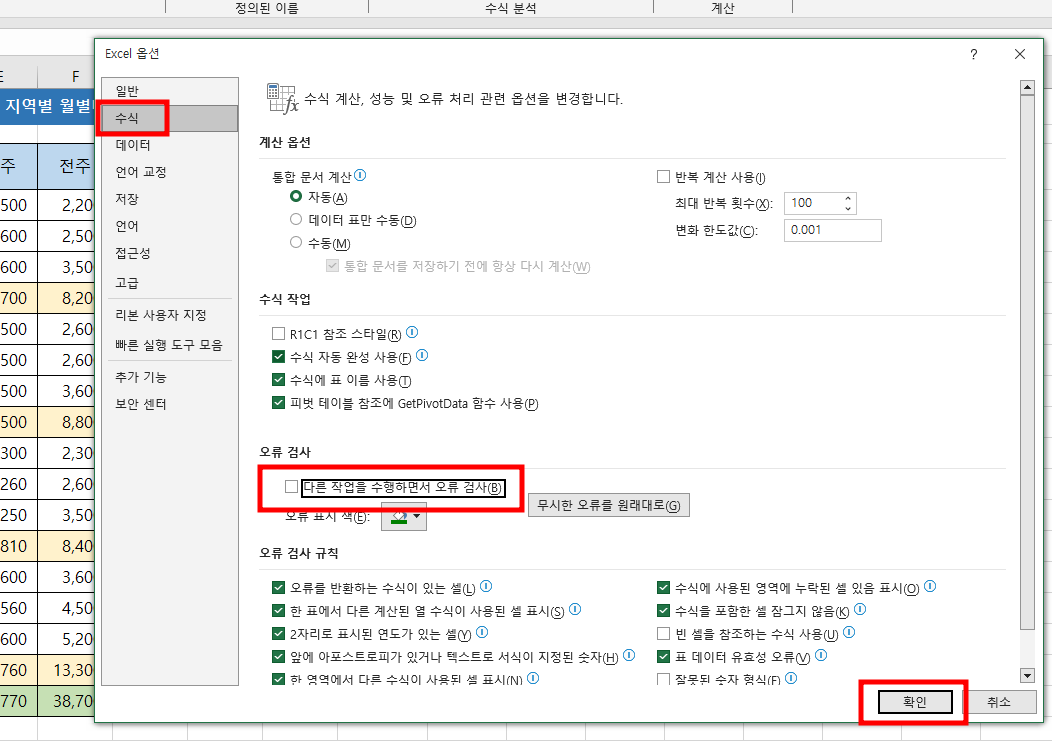
Task: Click the 무시한 오류를 원래대로 button
Action: point(609,505)
